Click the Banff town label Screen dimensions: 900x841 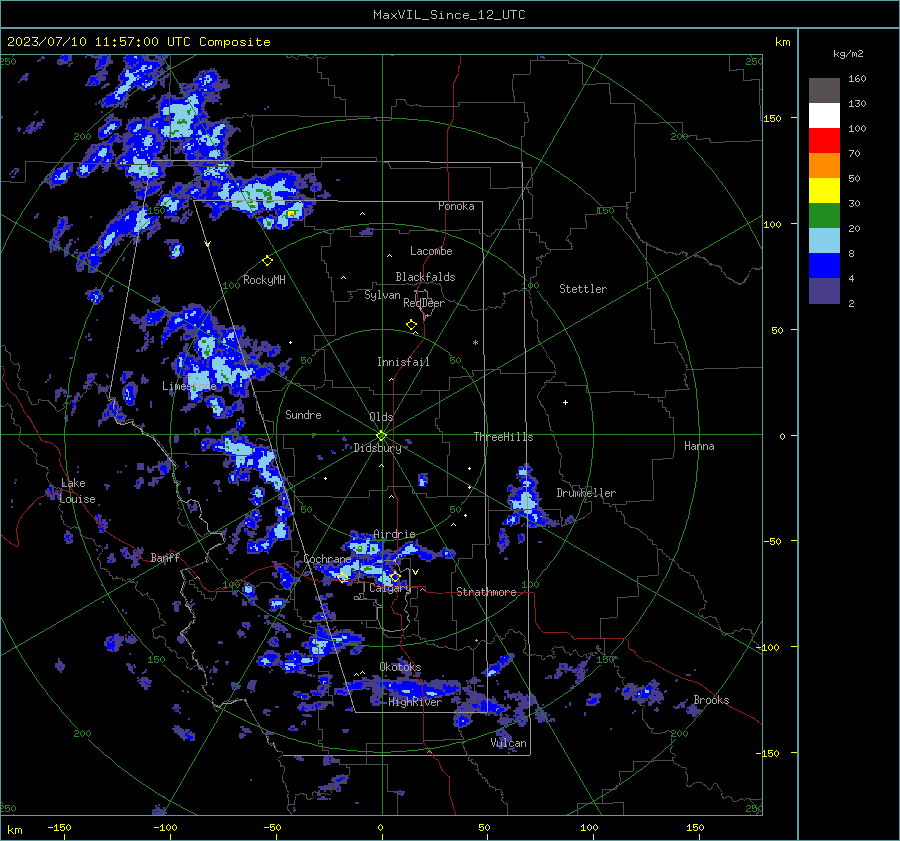[x=165, y=557]
